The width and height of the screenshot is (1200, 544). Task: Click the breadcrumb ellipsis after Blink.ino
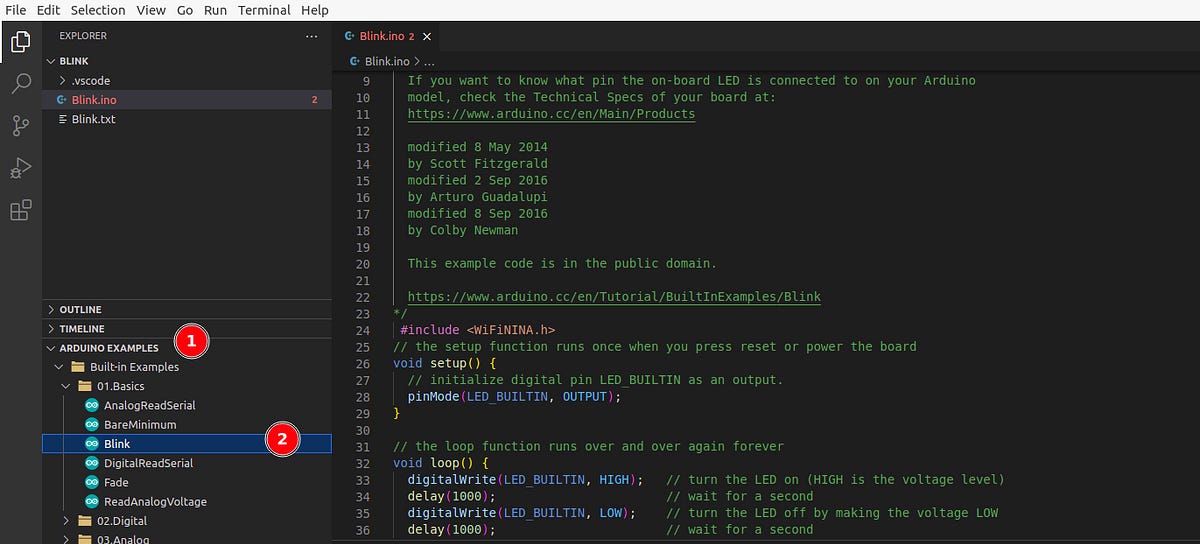tap(430, 61)
